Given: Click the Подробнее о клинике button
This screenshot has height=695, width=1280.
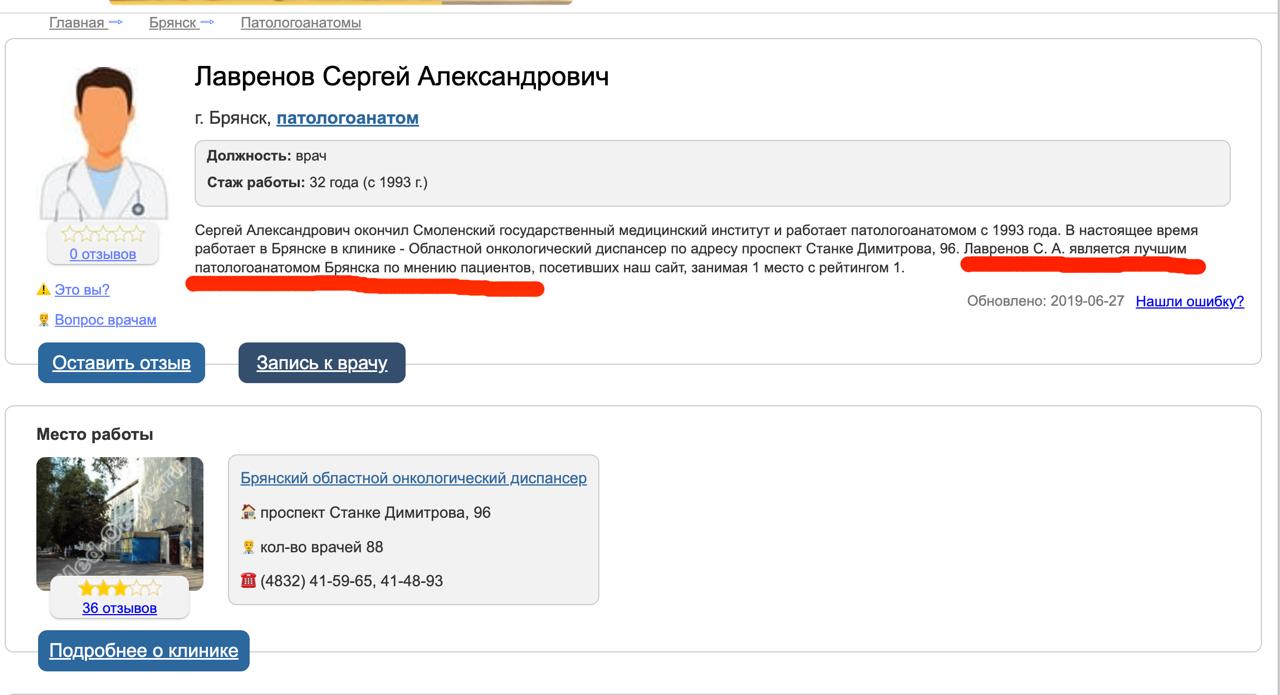Looking at the screenshot, I should (x=144, y=651).
